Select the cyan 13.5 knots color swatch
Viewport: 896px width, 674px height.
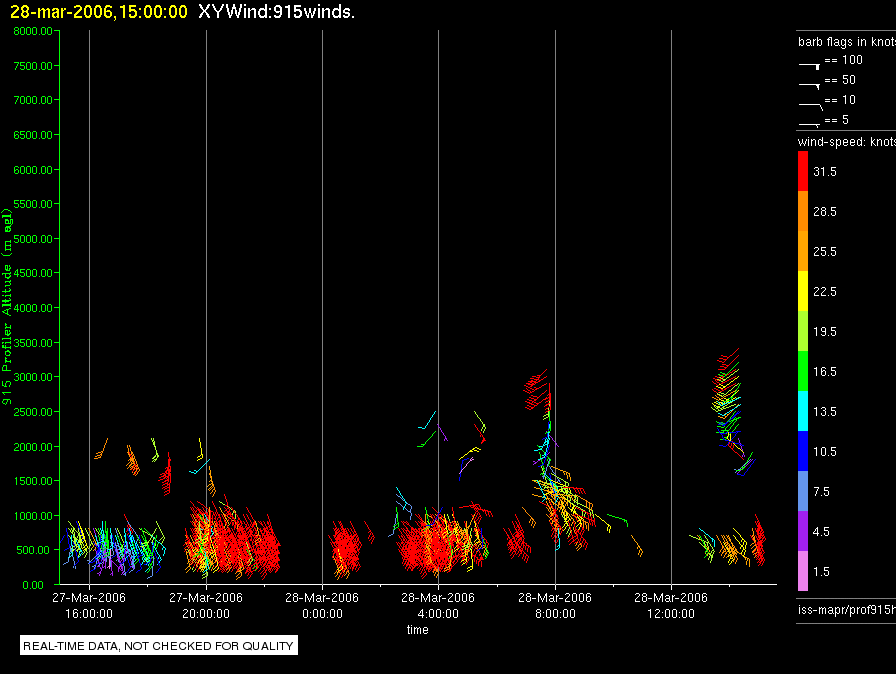click(803, 411)
